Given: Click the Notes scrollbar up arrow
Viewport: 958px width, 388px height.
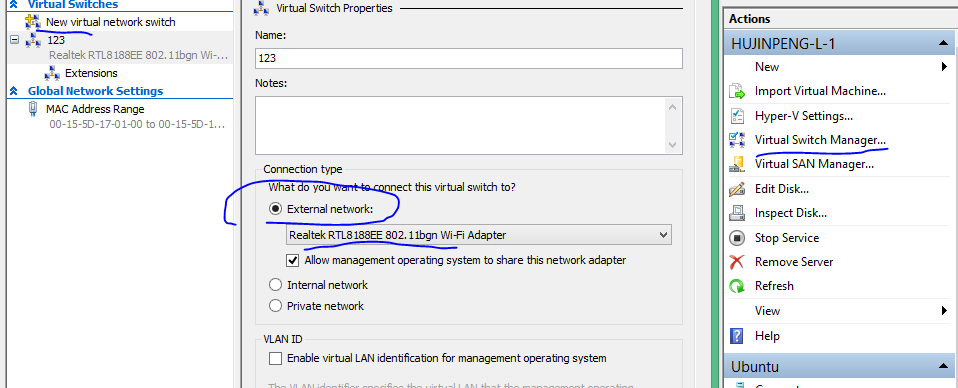Looking at the screenshot, I should tap(673, 108).
